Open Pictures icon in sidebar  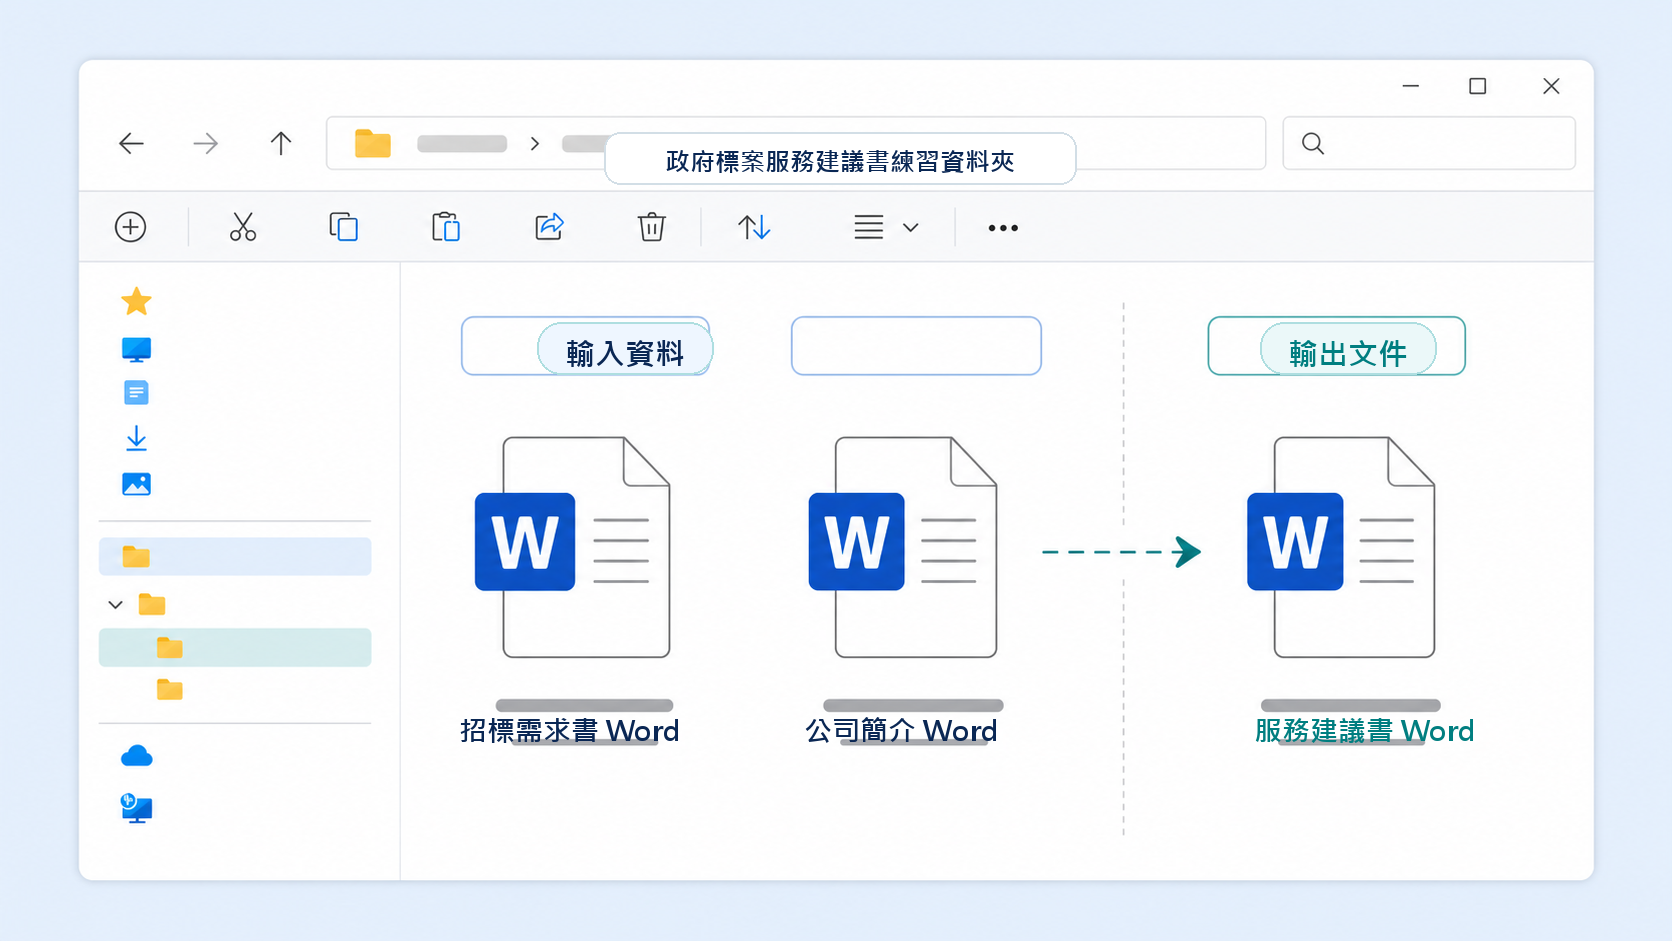136,484
